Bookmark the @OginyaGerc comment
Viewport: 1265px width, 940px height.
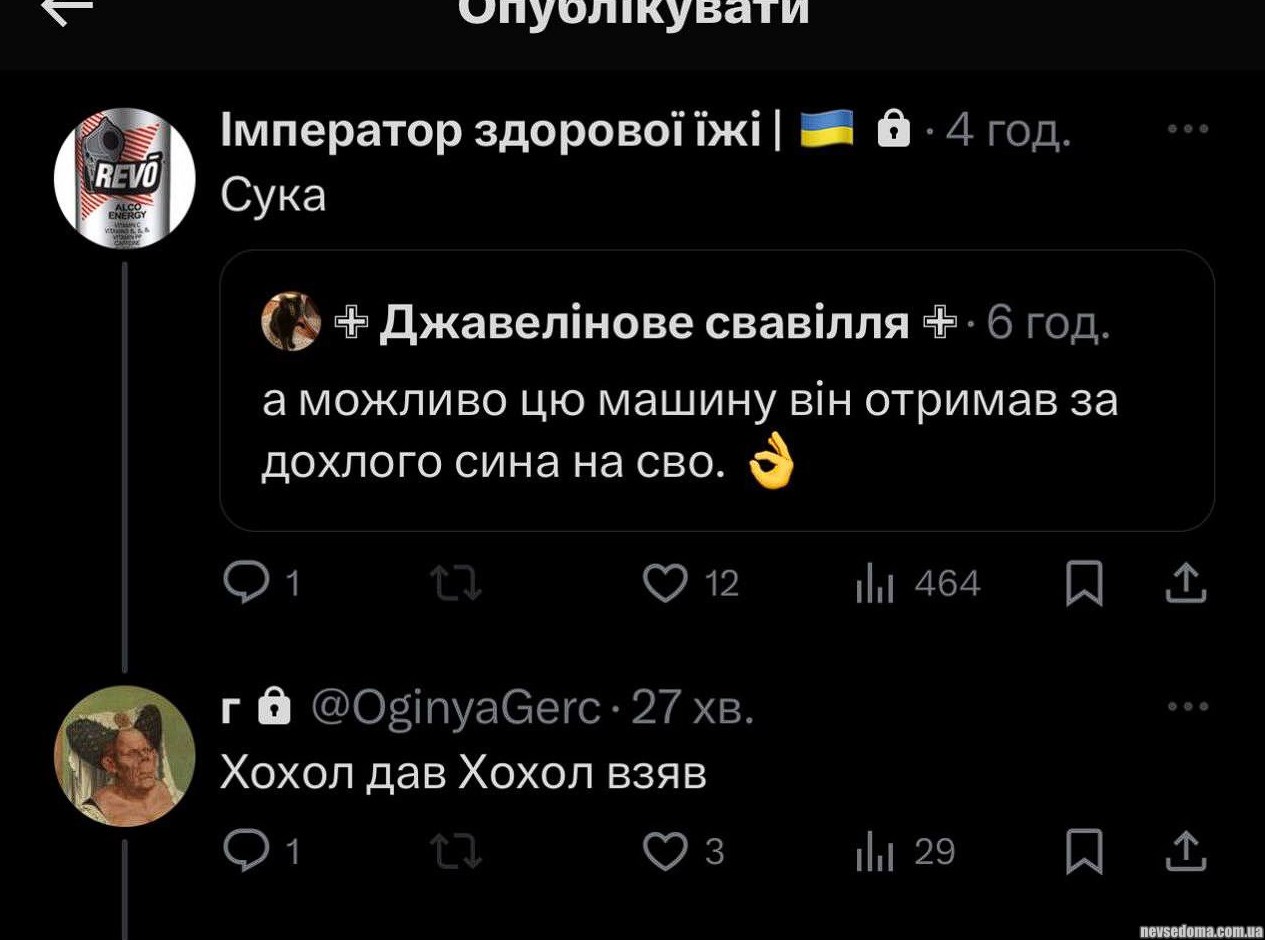1084,851
